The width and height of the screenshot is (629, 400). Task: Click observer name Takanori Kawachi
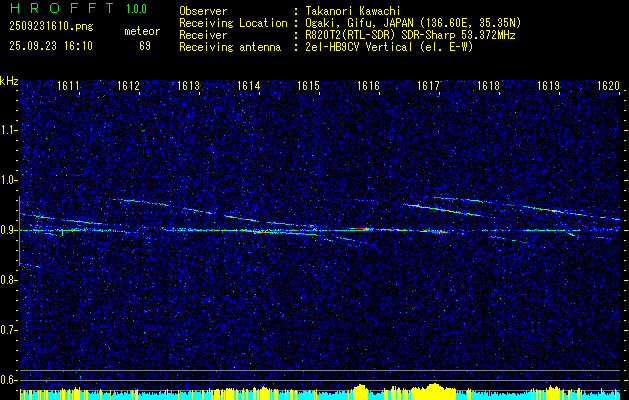click(x=352, y=11)
